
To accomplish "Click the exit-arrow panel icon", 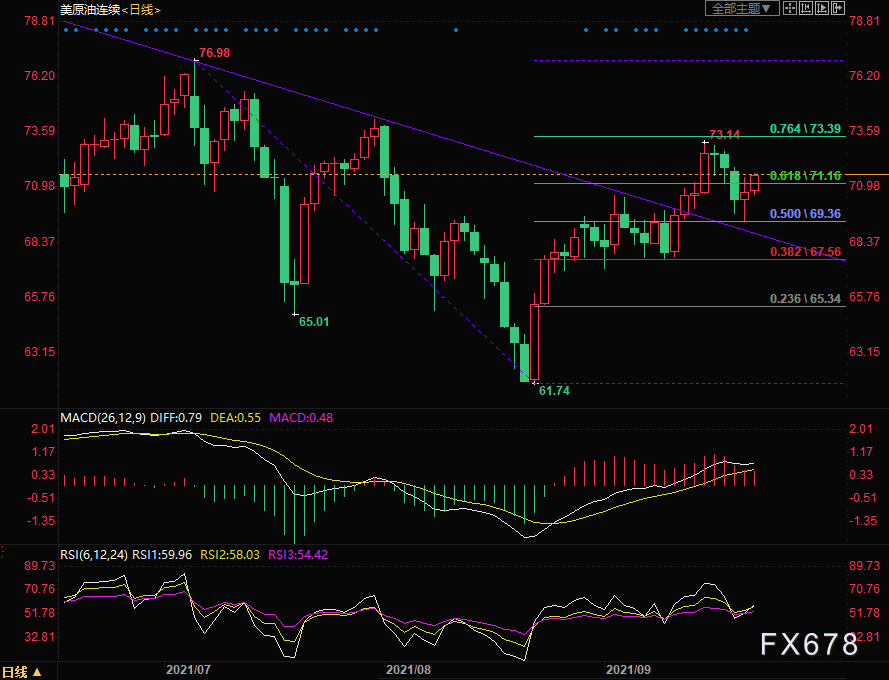I will (x=838, y=8).
